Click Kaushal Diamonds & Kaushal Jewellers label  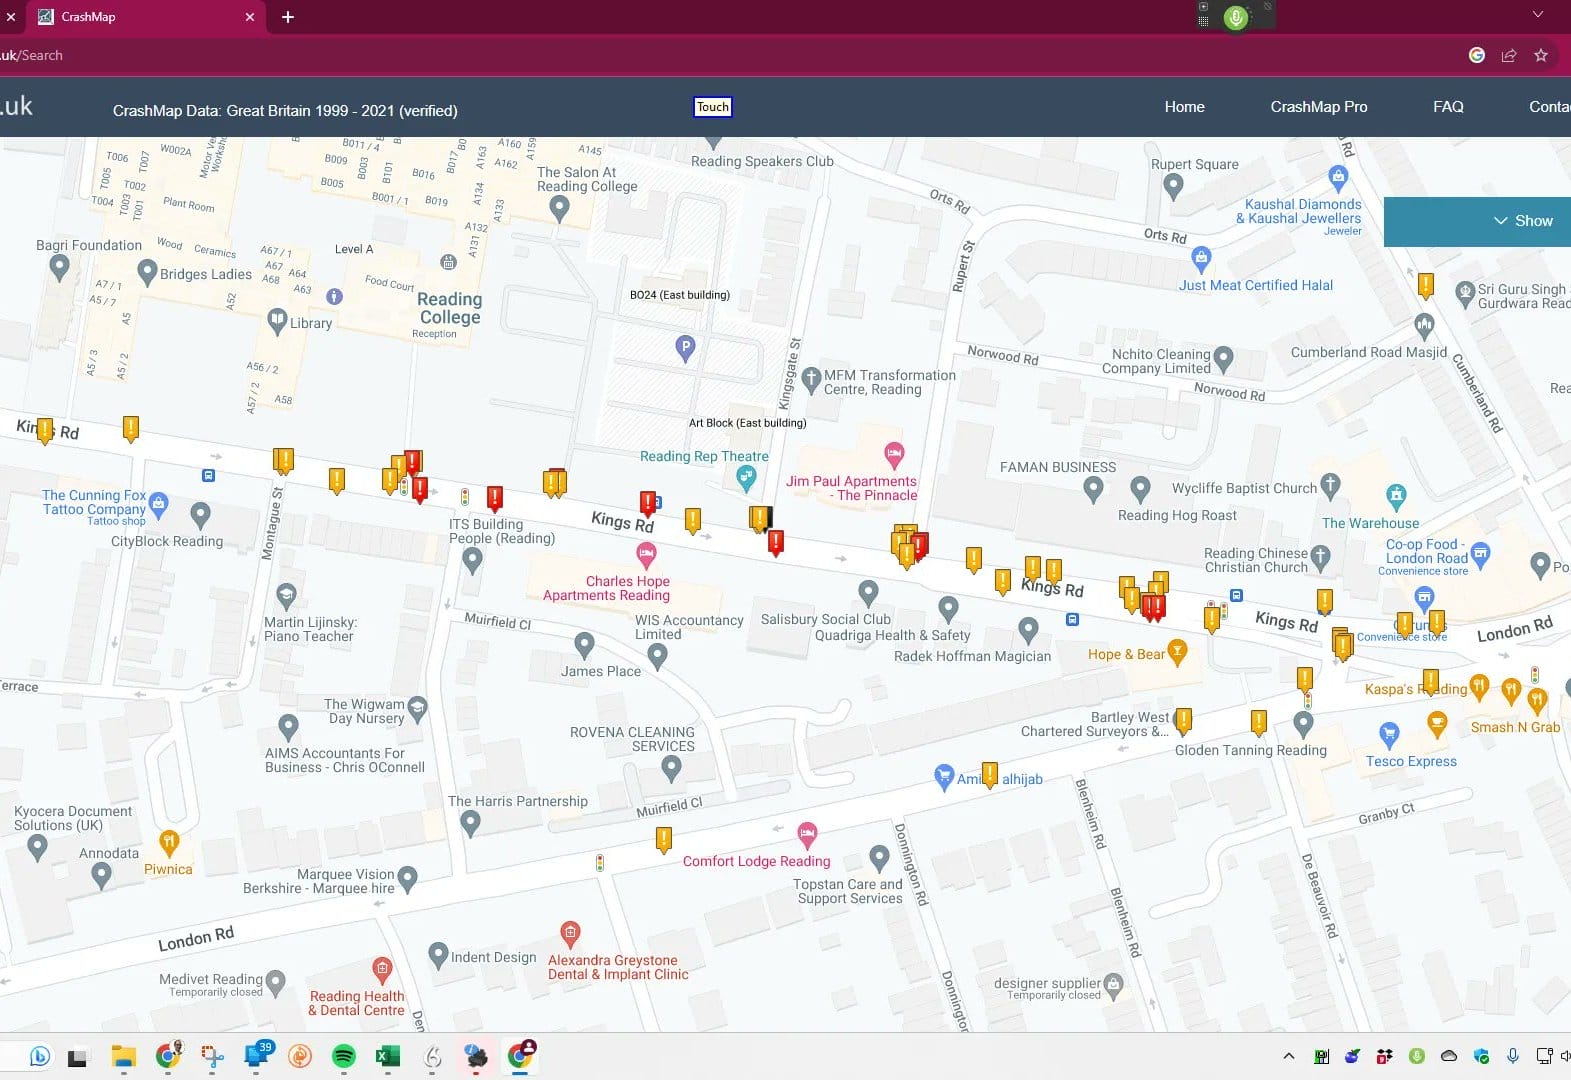tap(1299, 211)
